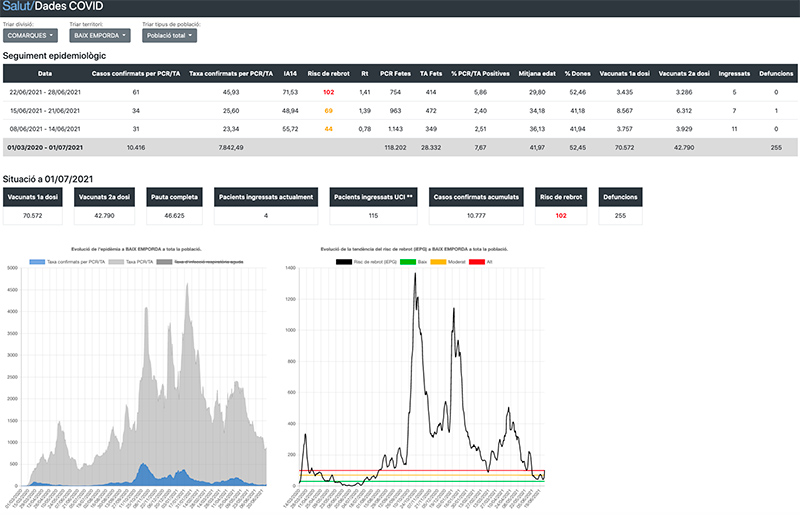Click the Defuncions summary card header
Screen dimensions: 800x515
620,197
